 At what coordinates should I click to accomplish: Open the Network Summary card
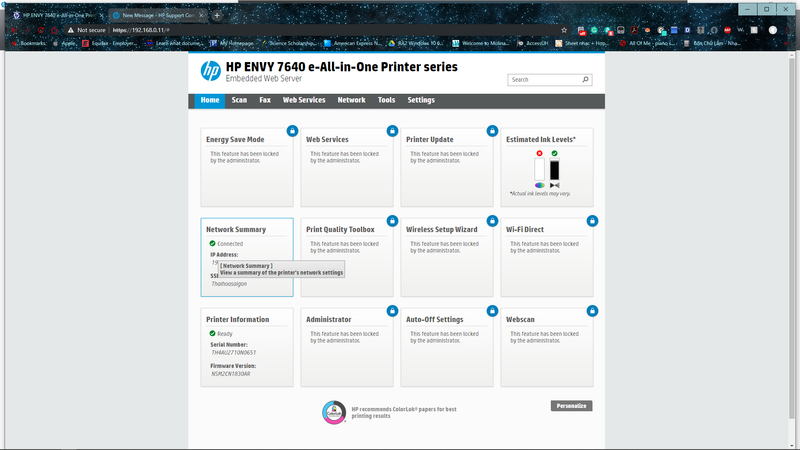click(x=247, y=257)
